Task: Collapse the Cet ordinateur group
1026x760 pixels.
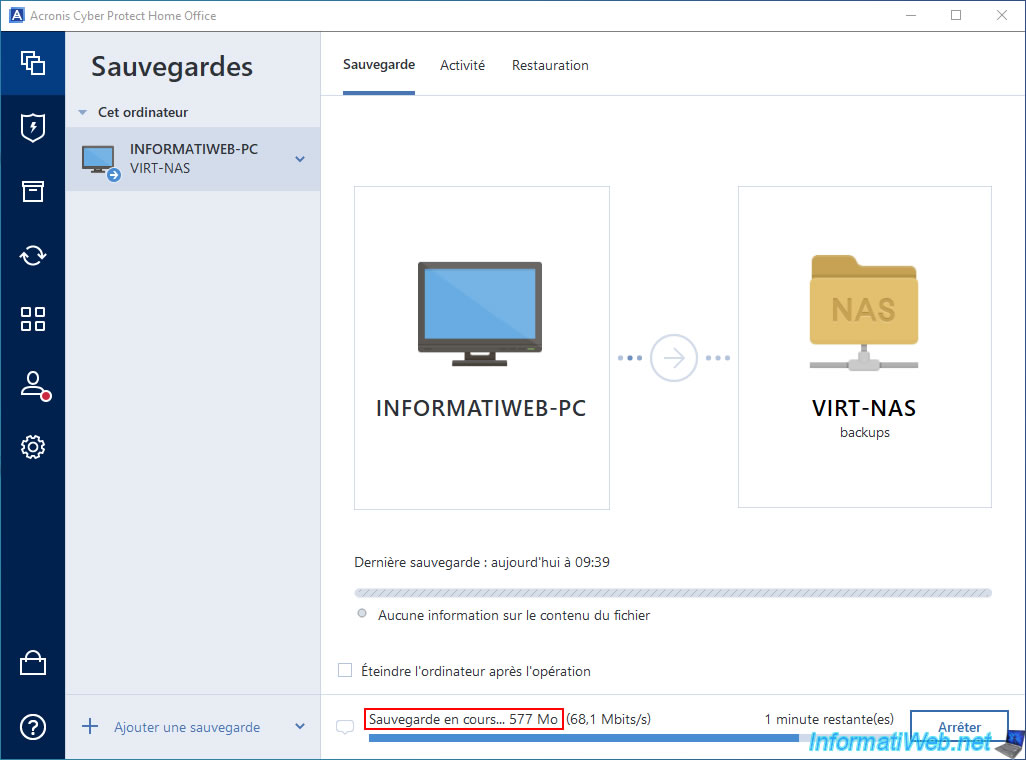Action: pyautogui.click(x=82, y=113)
